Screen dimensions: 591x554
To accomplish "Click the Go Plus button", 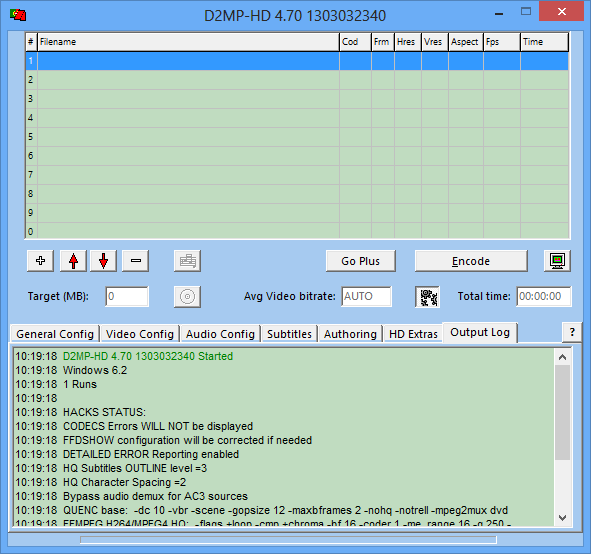I will click(361, 260).
